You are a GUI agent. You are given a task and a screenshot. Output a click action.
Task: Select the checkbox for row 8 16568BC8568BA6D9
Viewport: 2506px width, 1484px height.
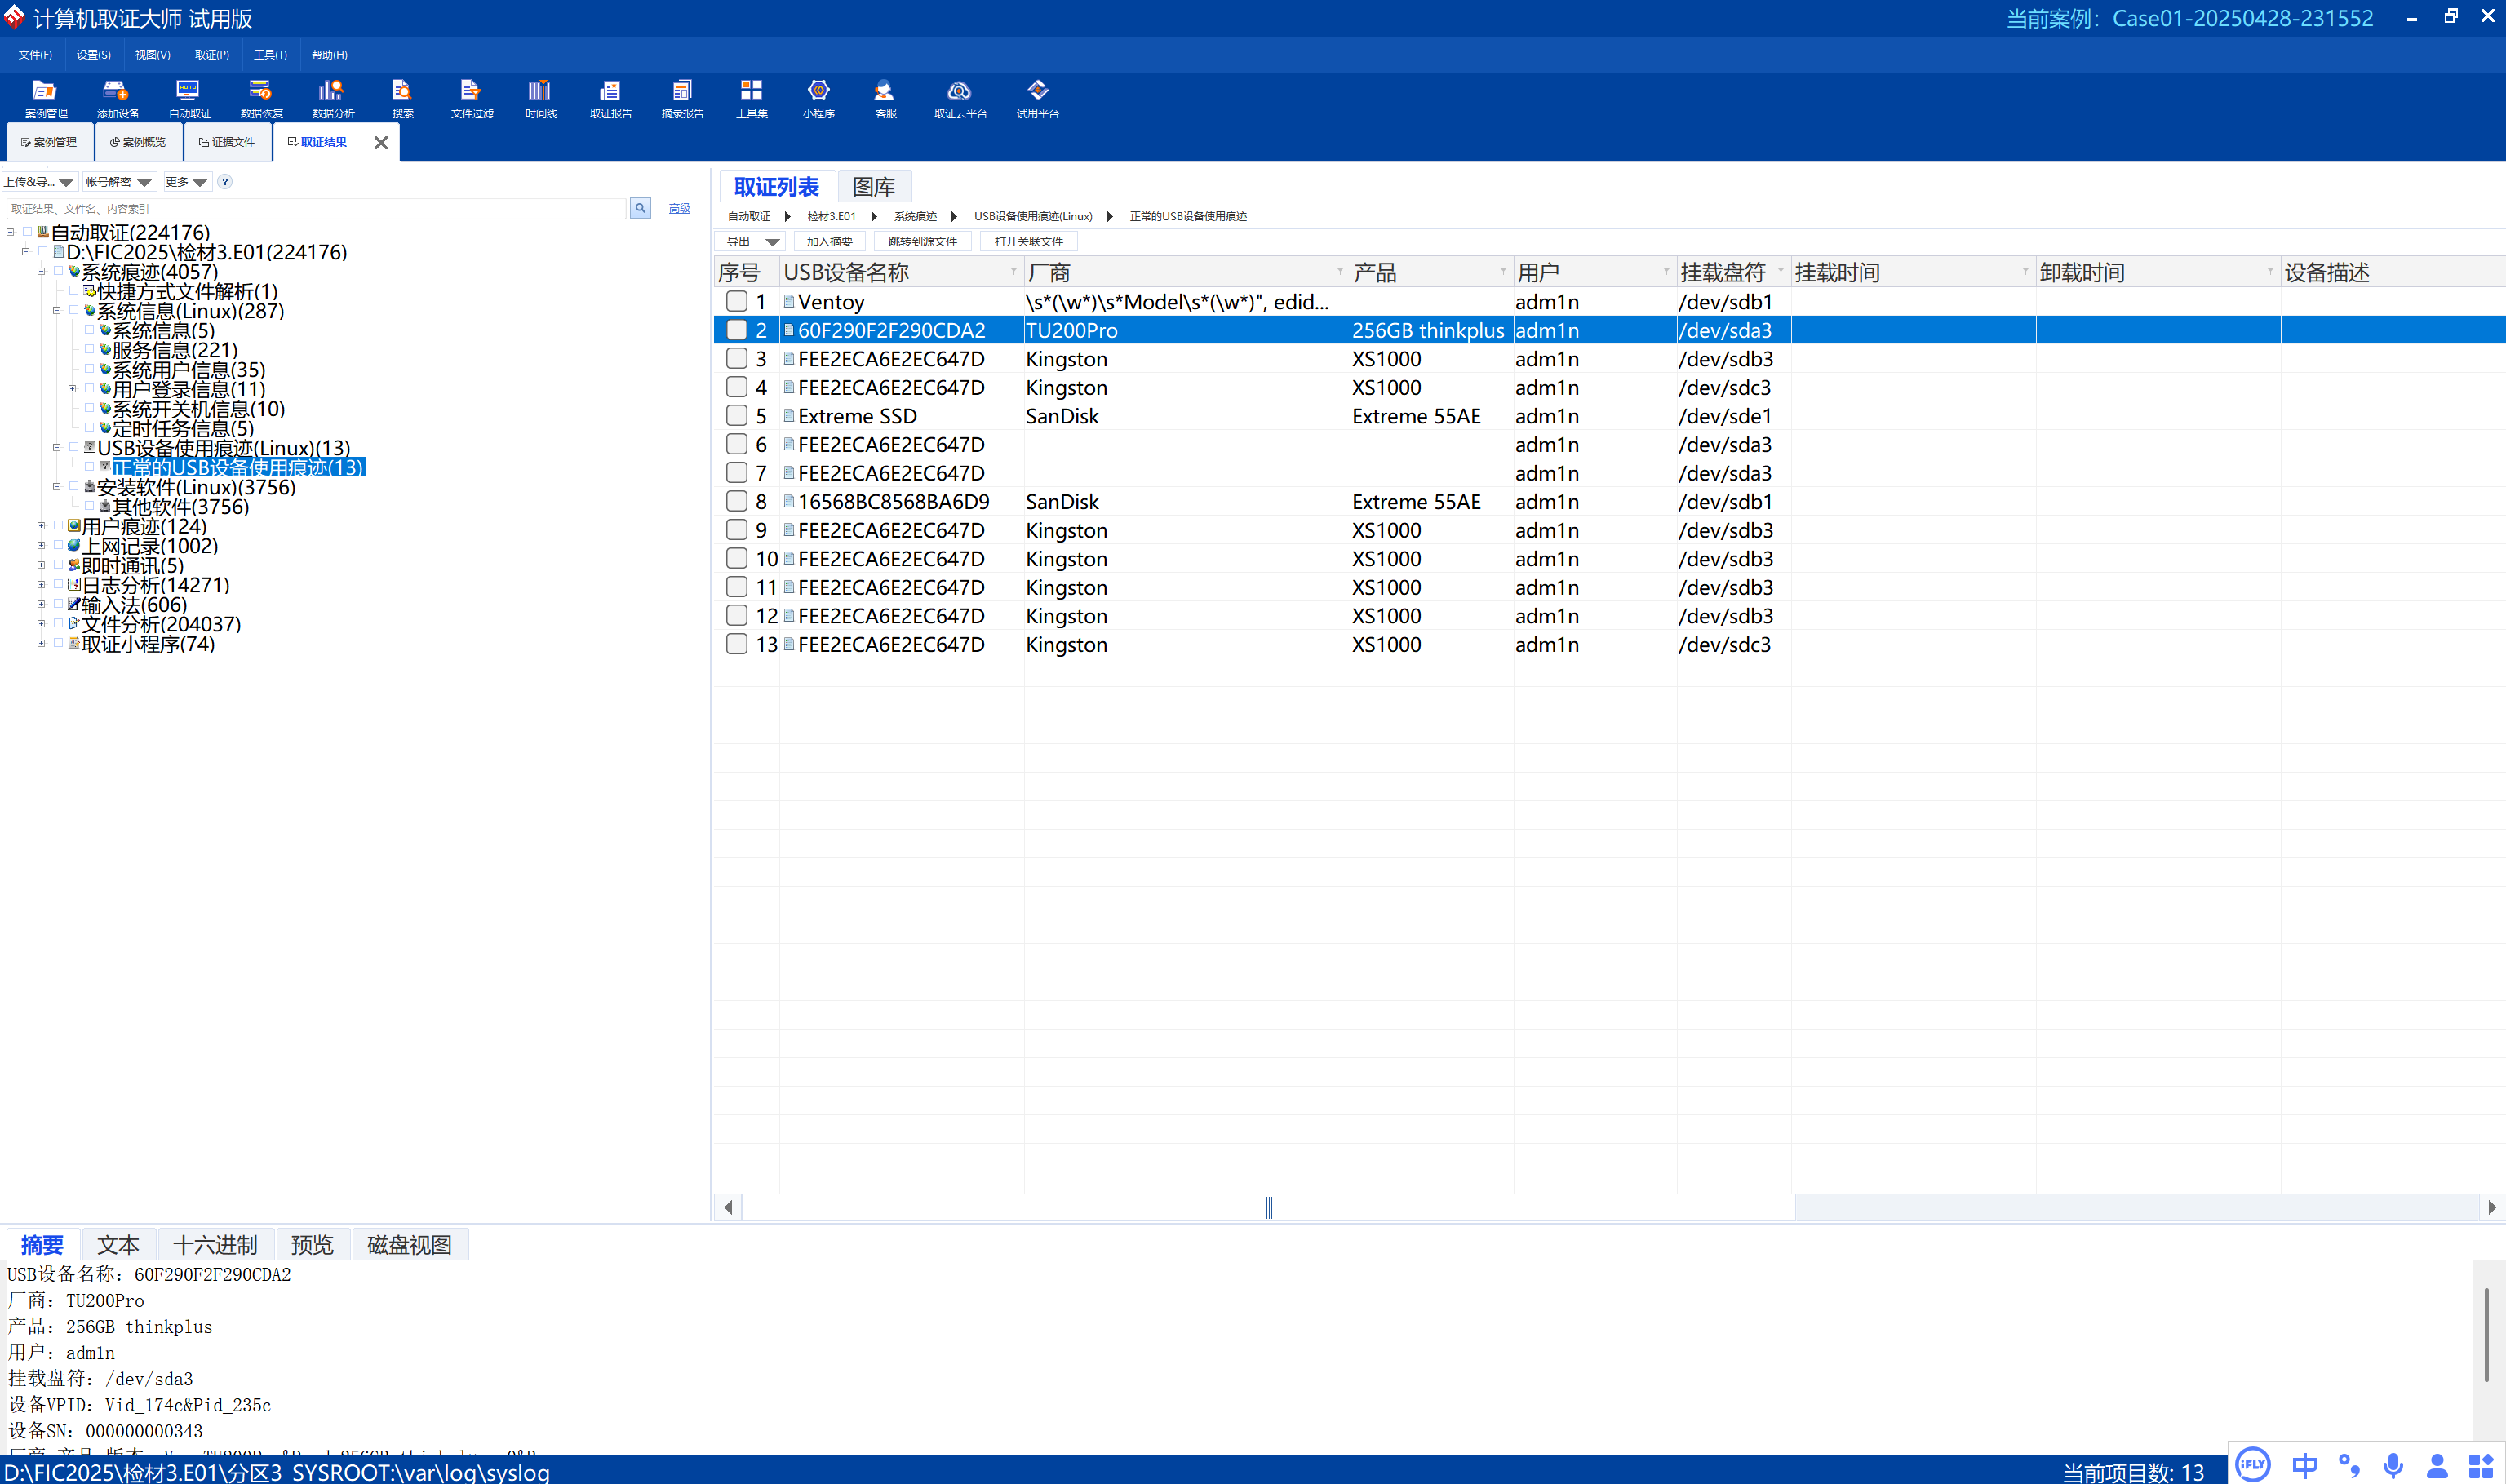click(x=736, y=501)
